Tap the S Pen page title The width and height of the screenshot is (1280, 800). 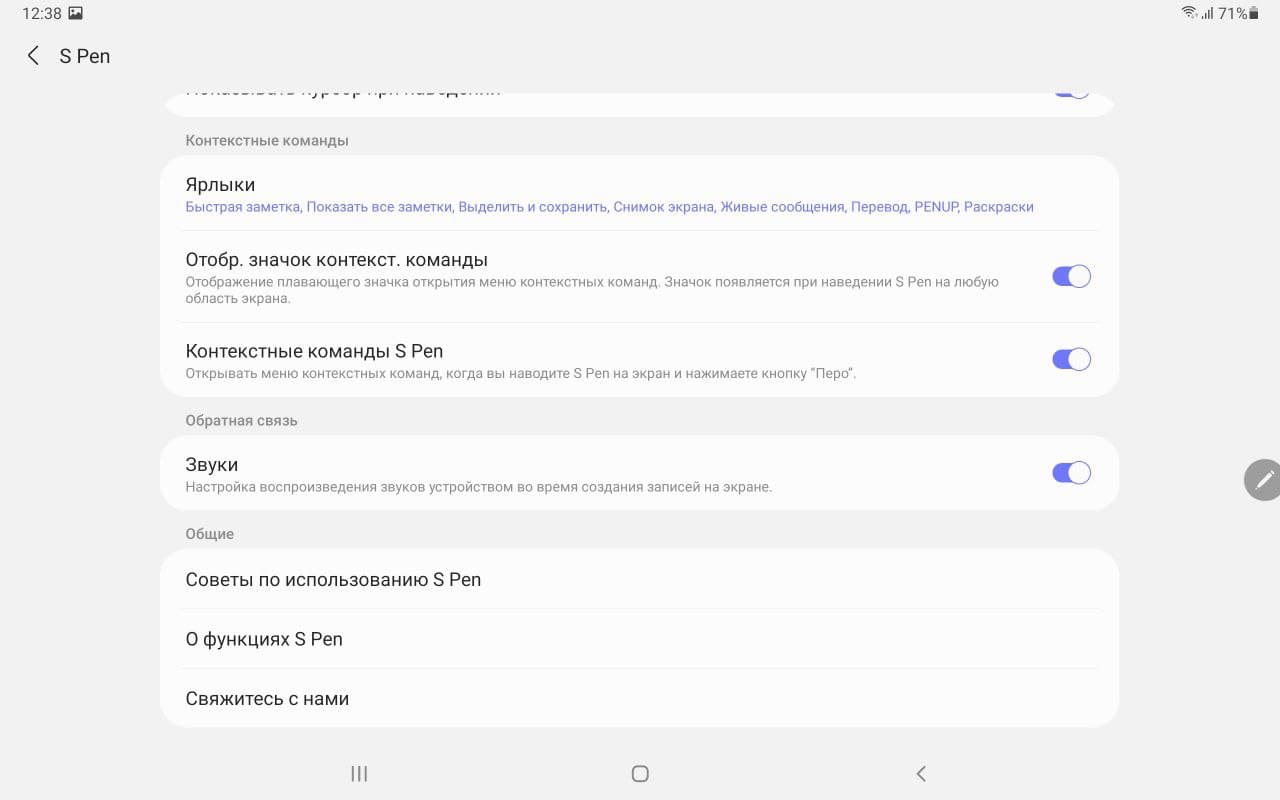click(x=85, y=56)
